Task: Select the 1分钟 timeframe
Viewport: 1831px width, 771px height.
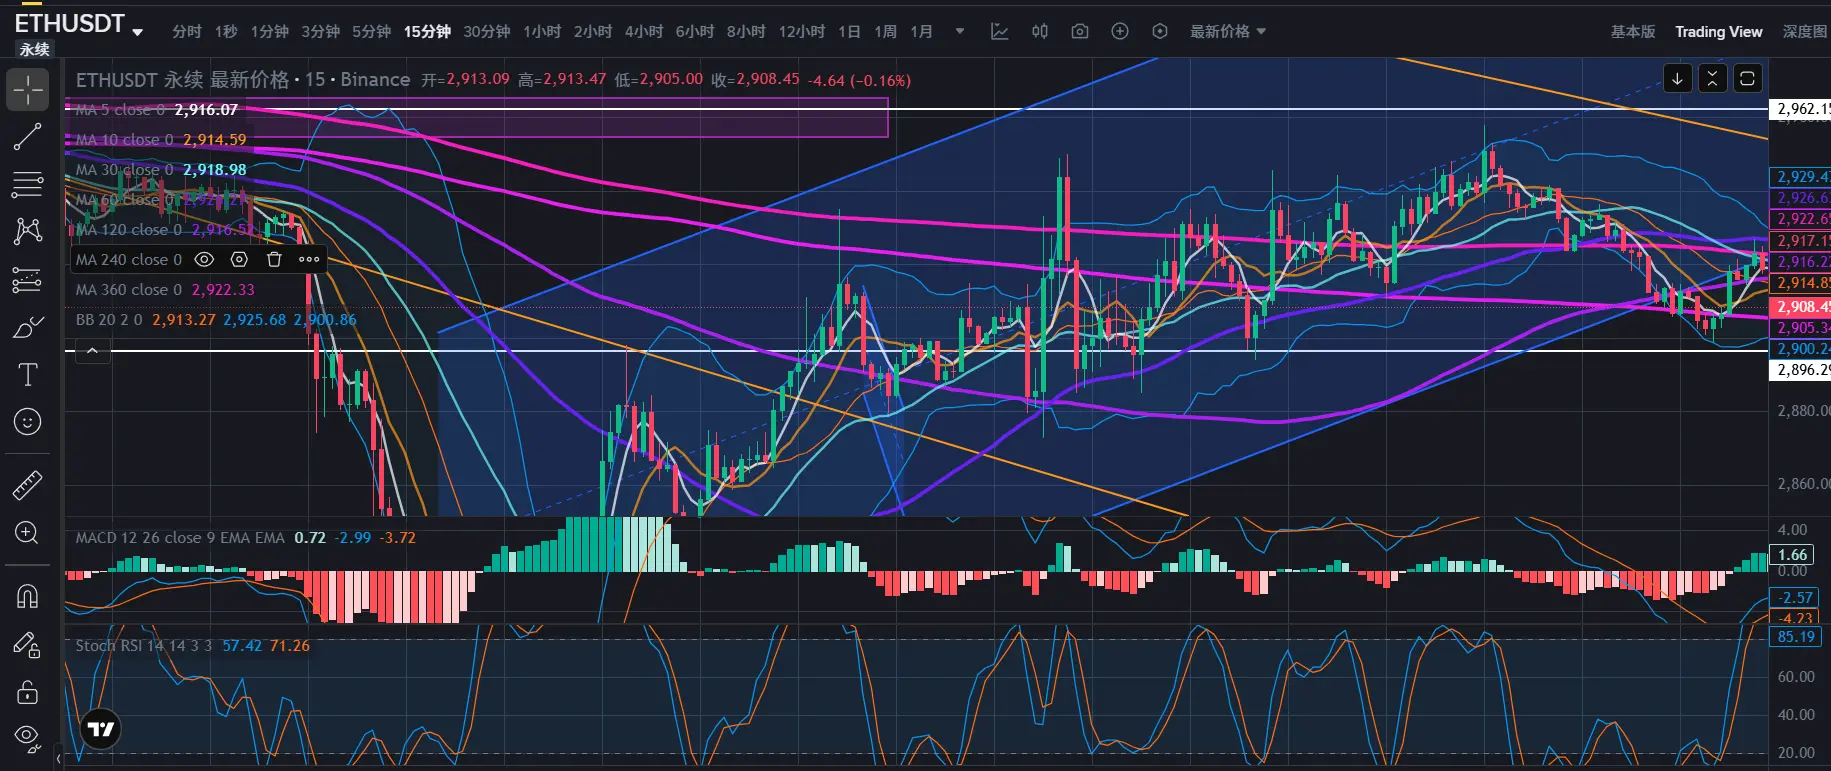Action: 269,31
